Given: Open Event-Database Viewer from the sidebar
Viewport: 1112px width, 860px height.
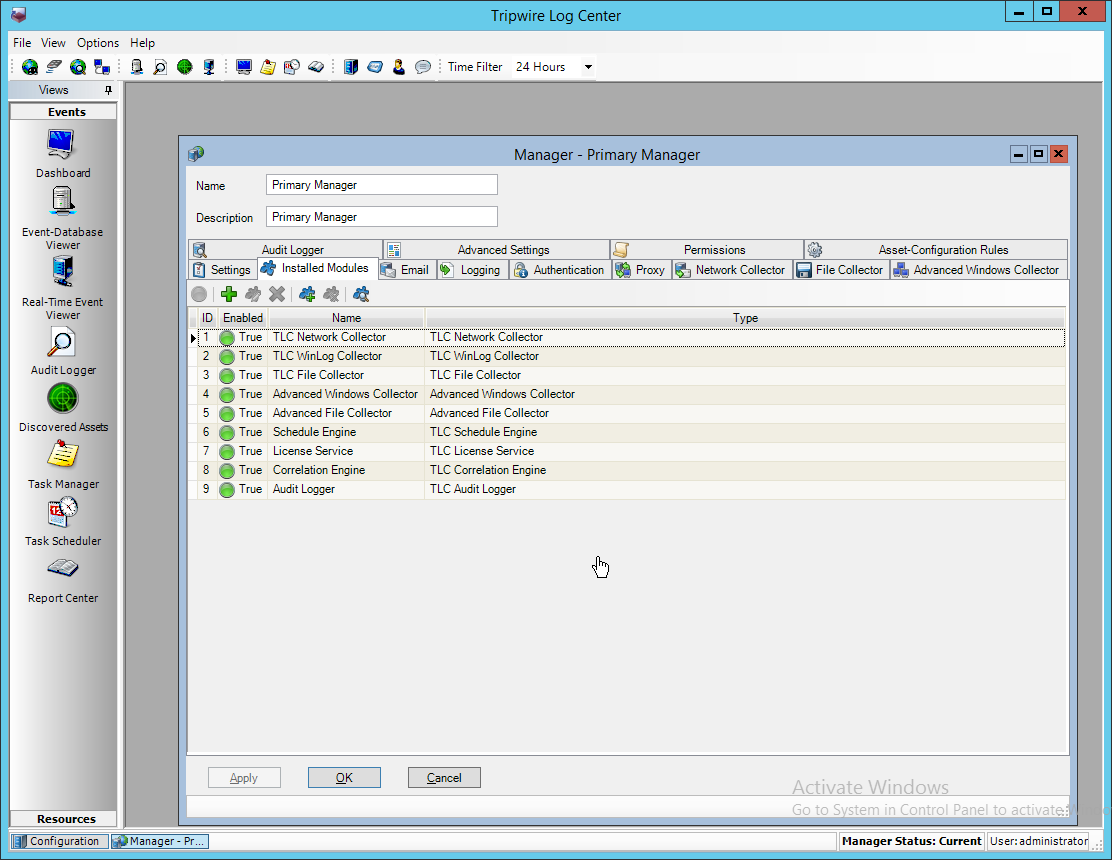Looking at the screenshot, I should pos(62,218).
